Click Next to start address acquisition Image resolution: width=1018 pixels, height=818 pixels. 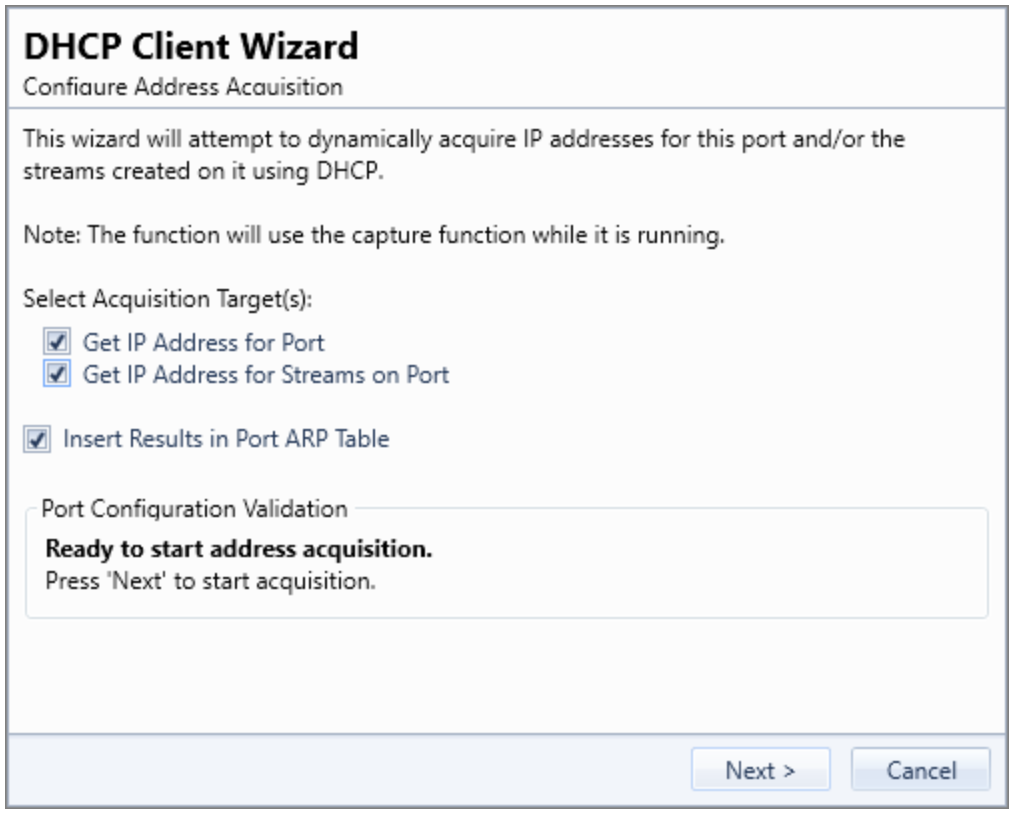click(760, 770)
